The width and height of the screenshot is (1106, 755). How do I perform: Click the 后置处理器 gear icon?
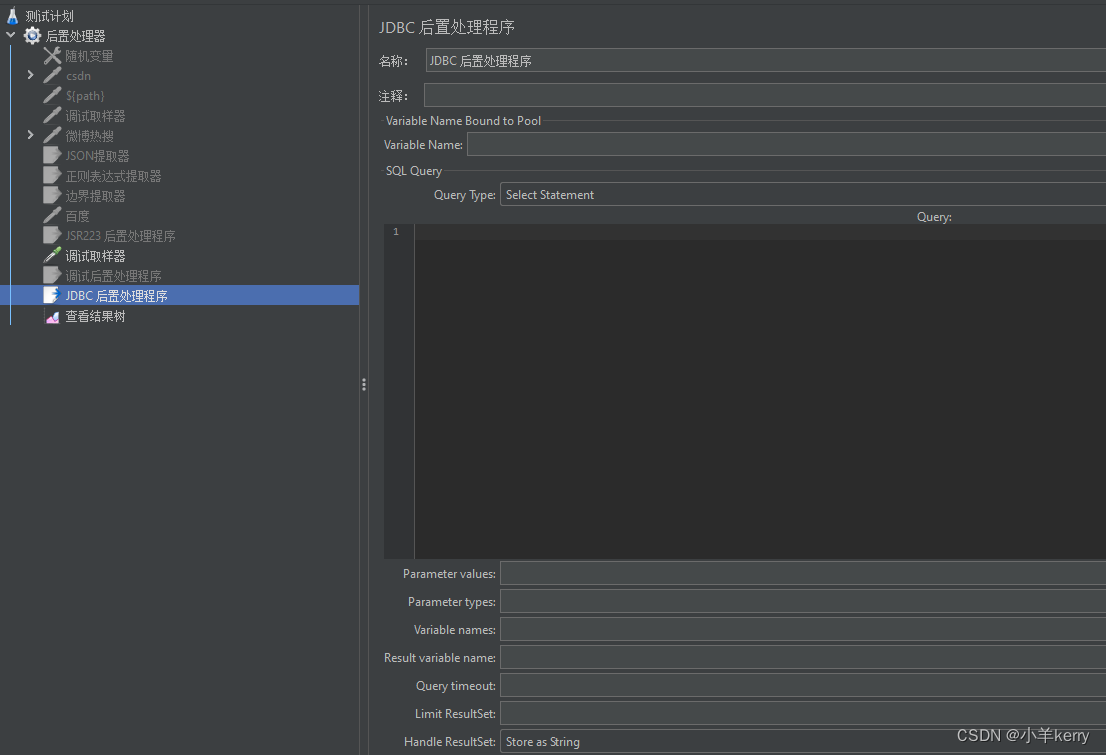click(x=32, y=35)
